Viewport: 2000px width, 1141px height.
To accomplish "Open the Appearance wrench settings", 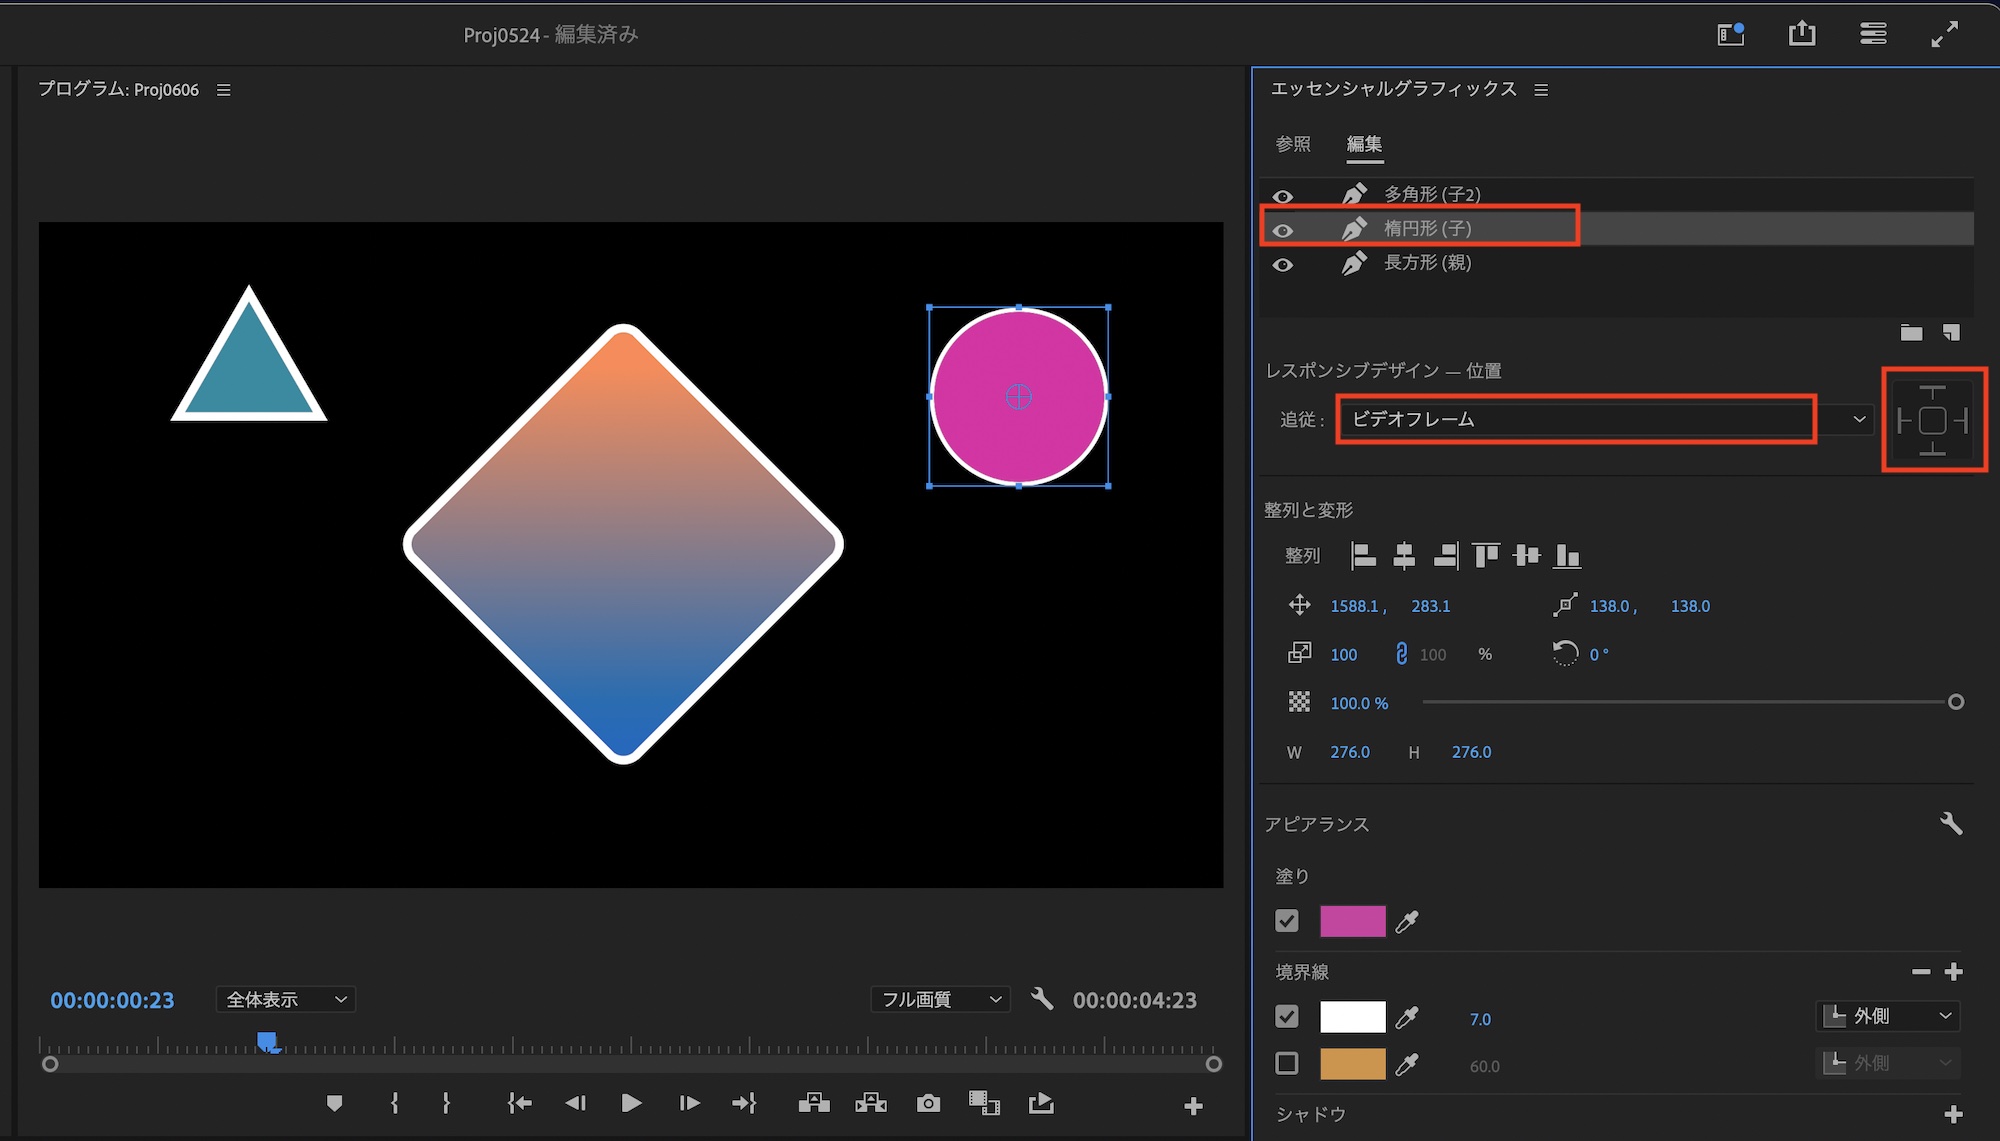I will point(1951,823).
